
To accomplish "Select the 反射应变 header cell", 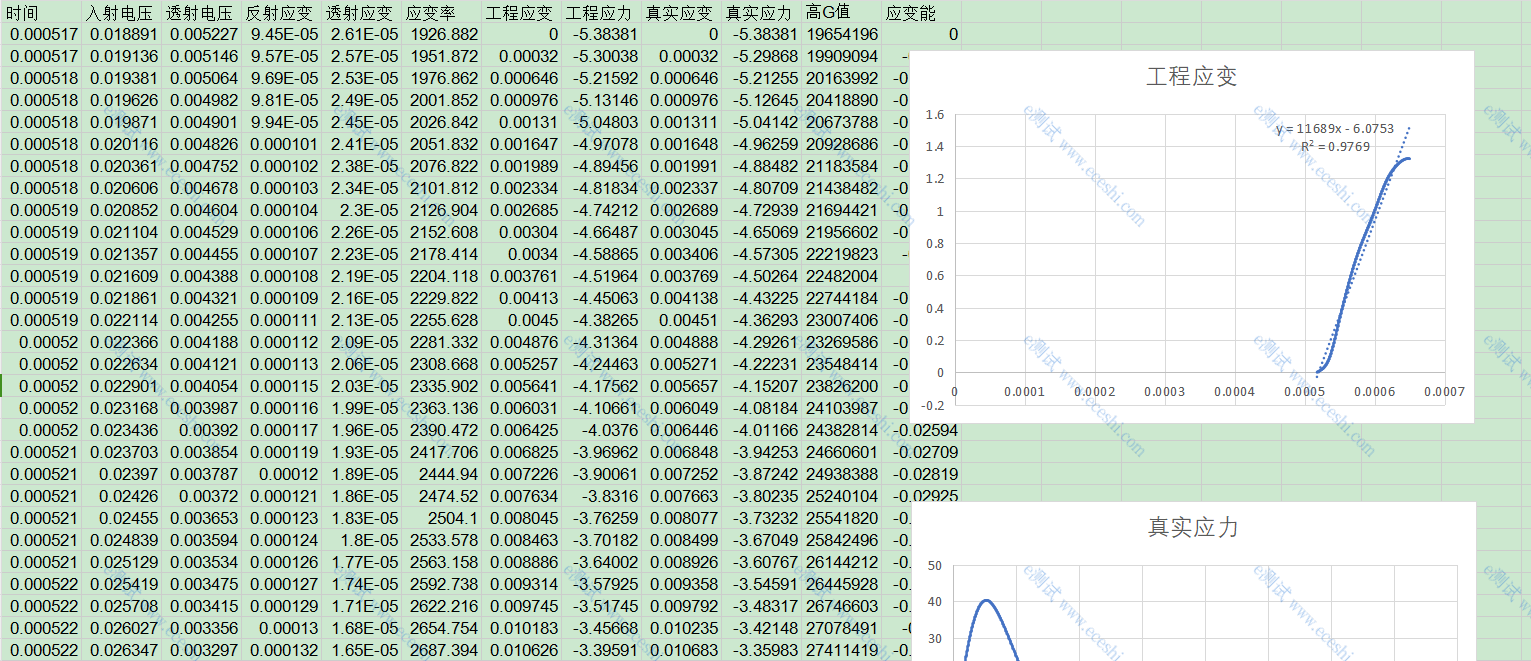I will tap(282, 12).
